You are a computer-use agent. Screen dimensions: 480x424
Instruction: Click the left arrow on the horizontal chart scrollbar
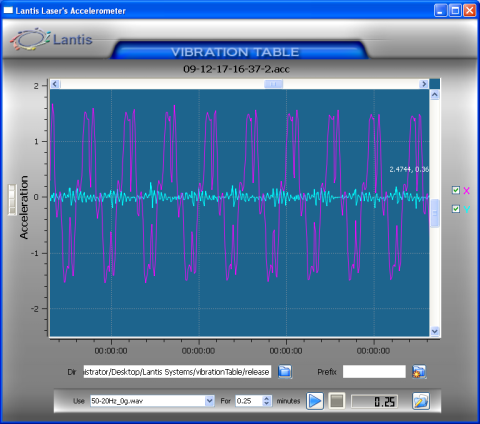coord(55,84)
